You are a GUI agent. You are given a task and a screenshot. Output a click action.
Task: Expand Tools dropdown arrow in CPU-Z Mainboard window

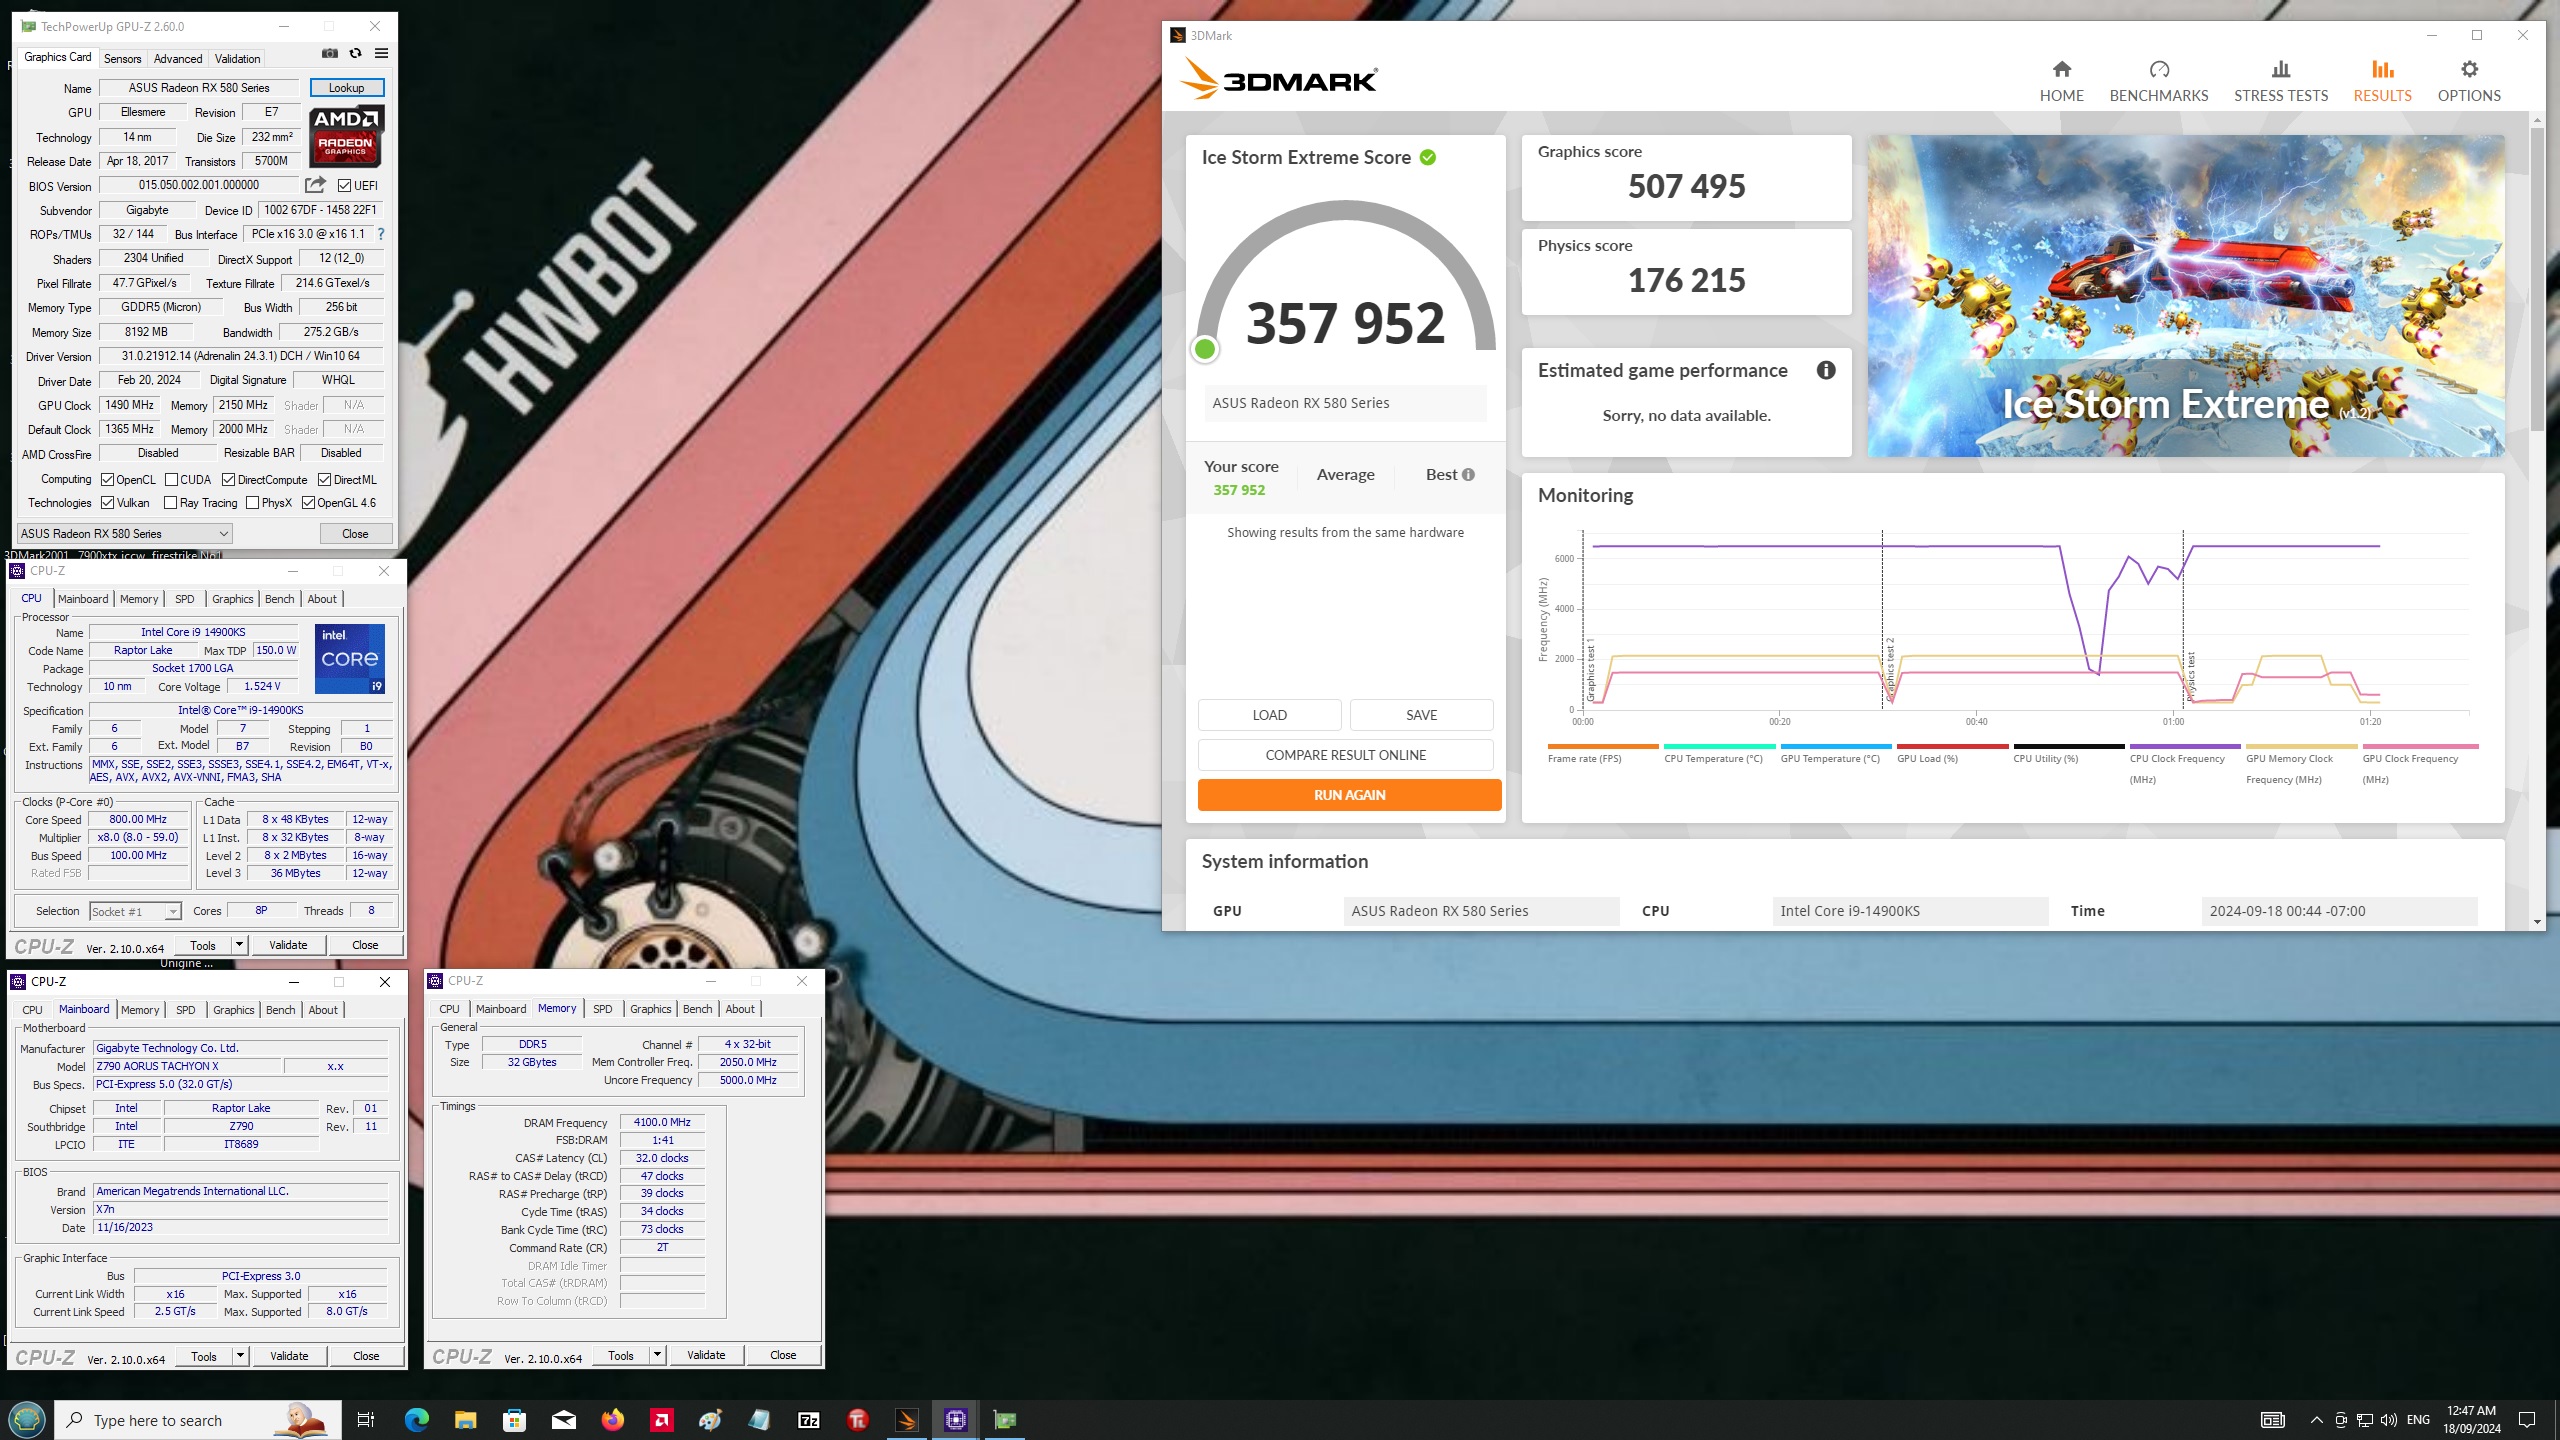[x=240, y=1356]
